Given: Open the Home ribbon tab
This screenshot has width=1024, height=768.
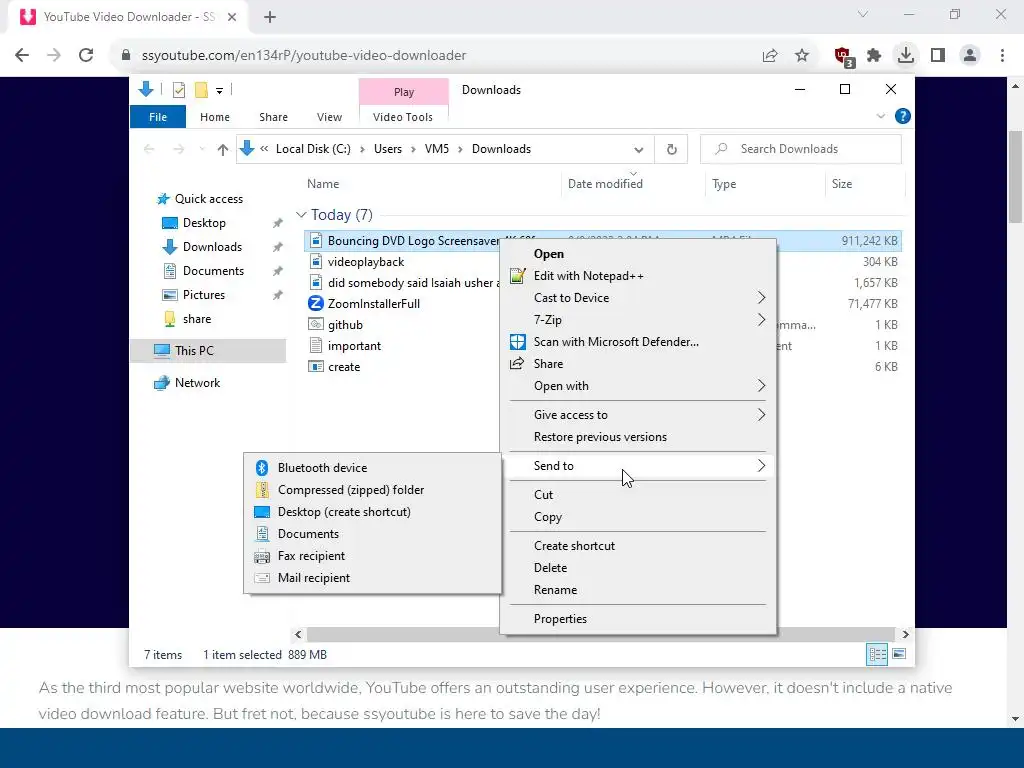Looking at the screenshot, I should (x=215, y=117).
